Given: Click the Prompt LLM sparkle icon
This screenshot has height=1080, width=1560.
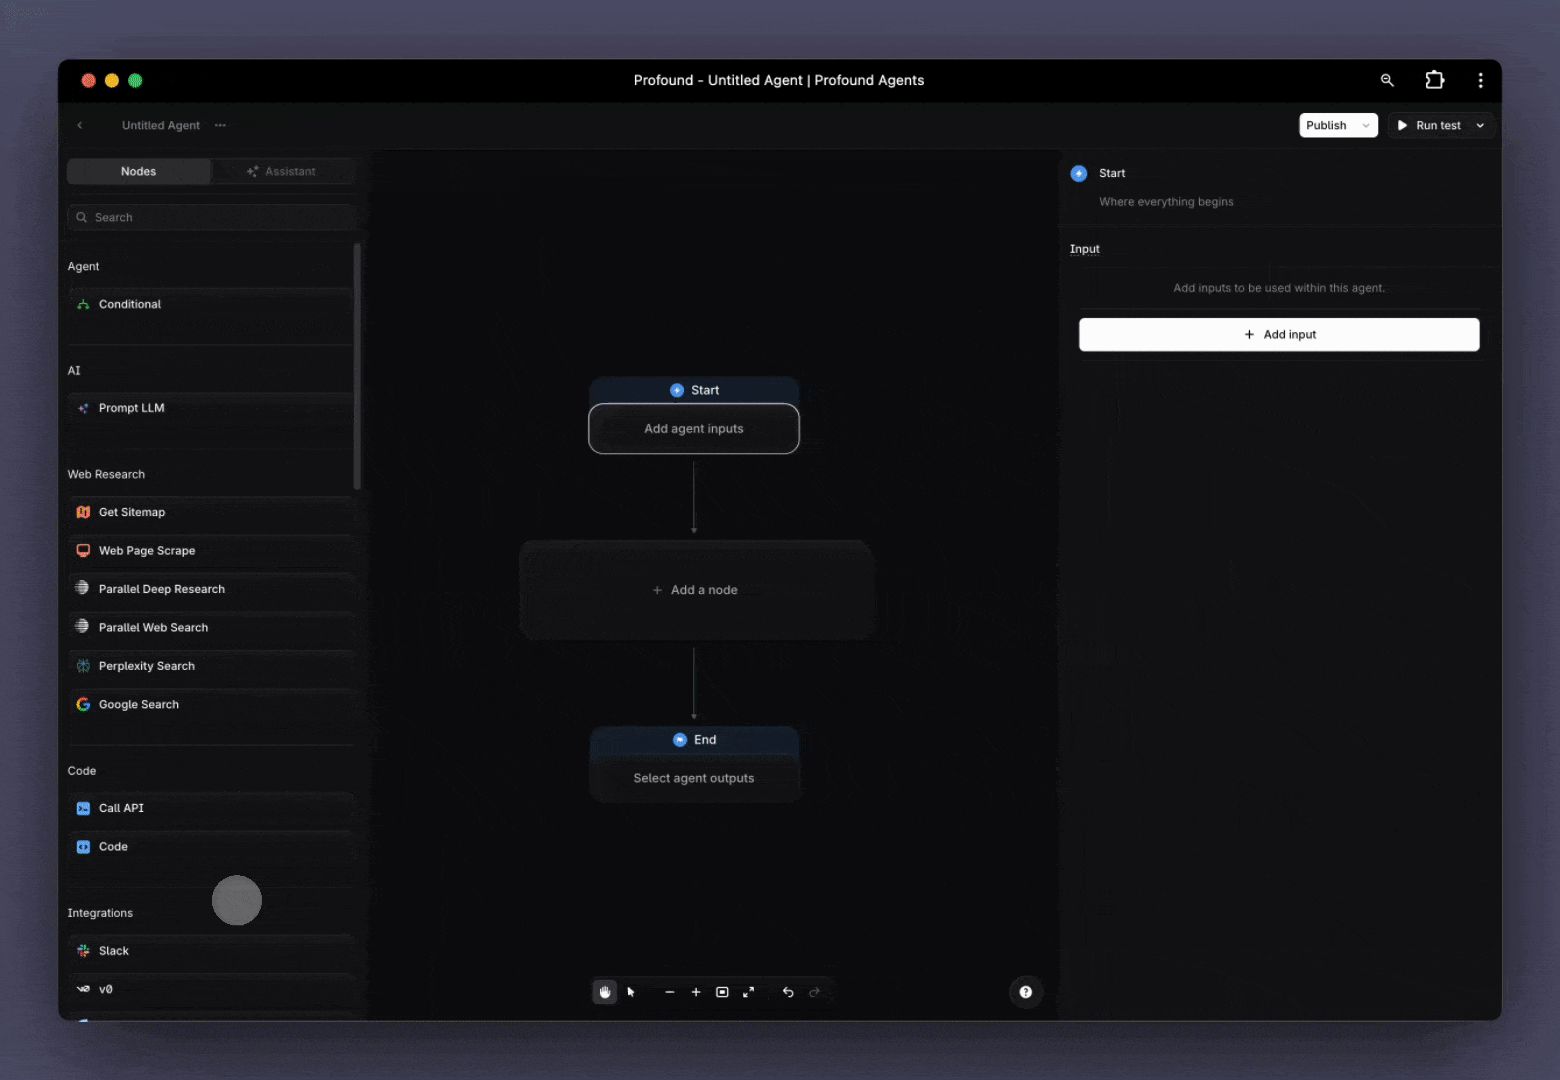Looking at the screenshot, I should coord(83,408).
